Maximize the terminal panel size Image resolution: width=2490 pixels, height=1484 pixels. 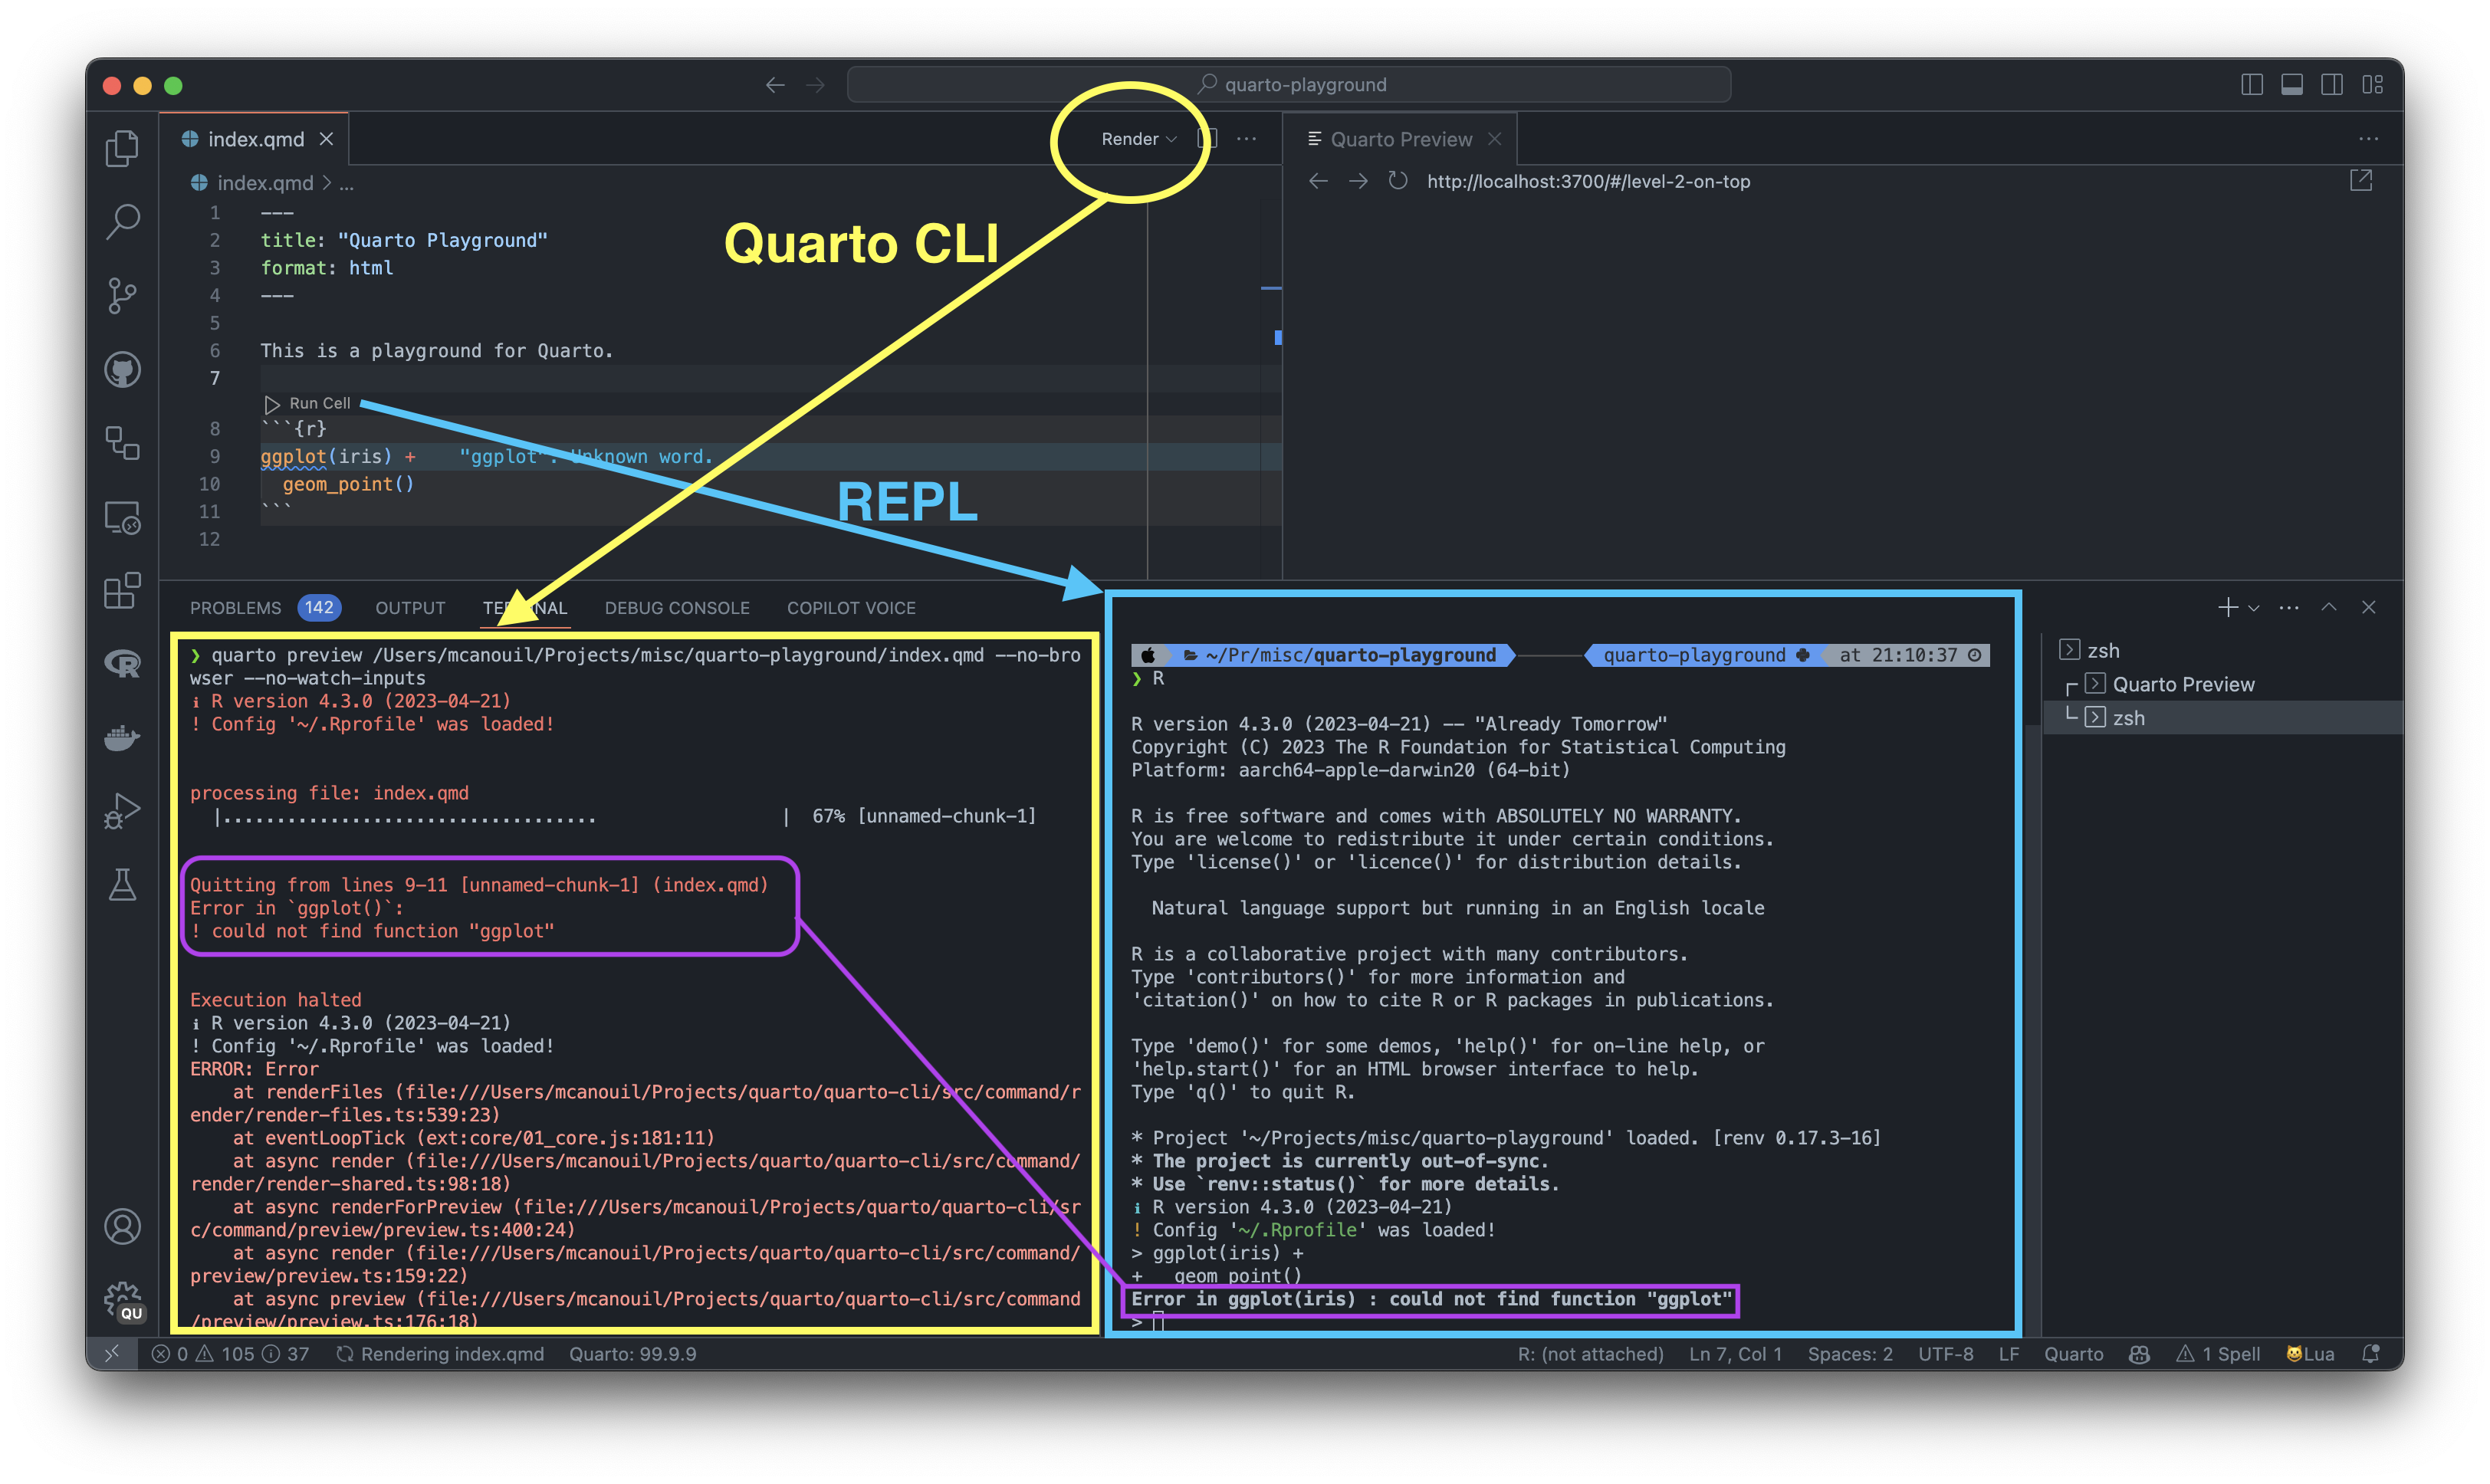[x=2329, y=607]
